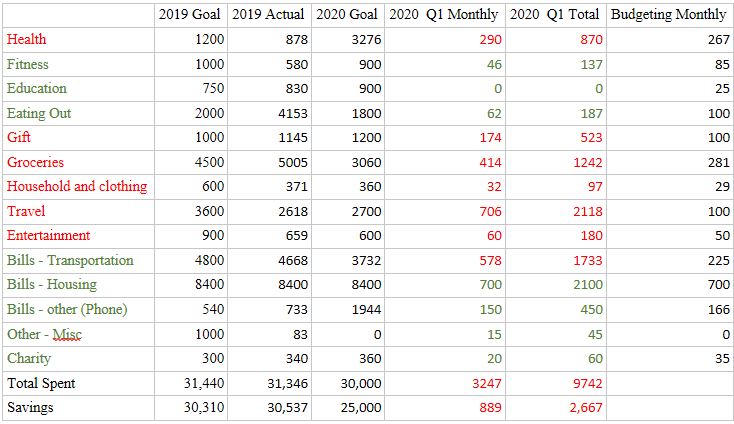Screen dimensions: 734x424
Task: Select the Charity row label
Action: point(29,358)
